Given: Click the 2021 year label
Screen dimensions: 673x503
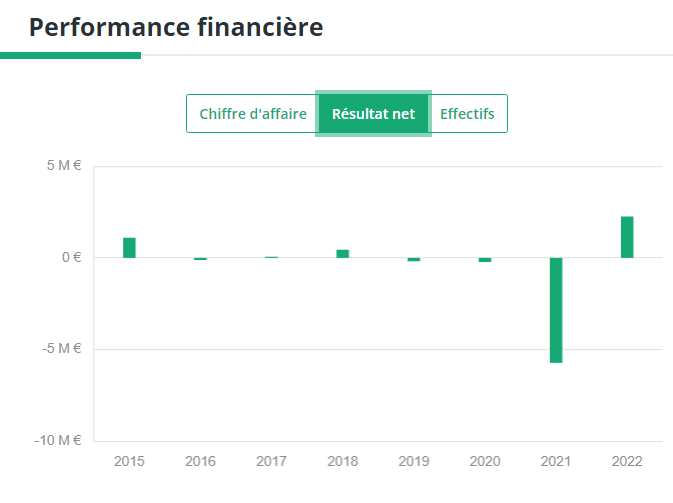Looking at the screenshot, I should (x=556, y=461).
